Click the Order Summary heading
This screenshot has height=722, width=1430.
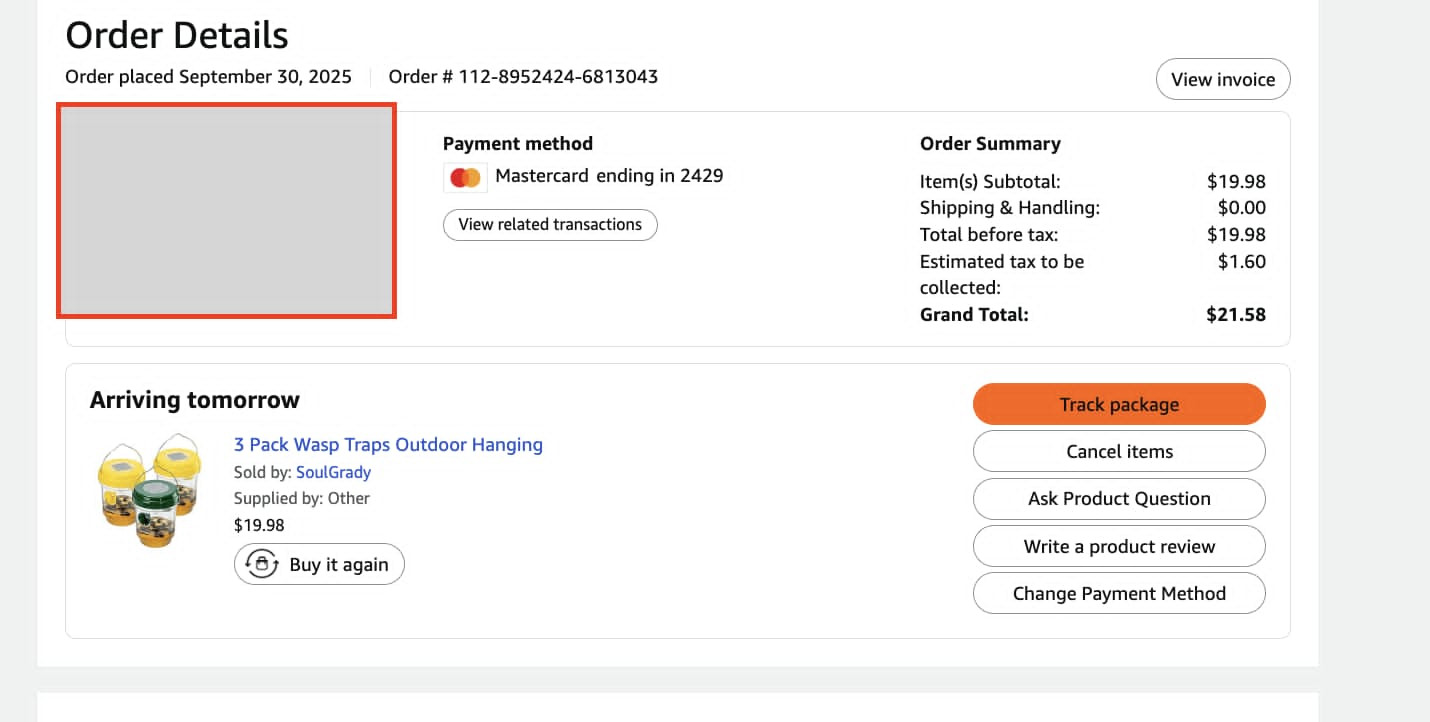point(990,143)
